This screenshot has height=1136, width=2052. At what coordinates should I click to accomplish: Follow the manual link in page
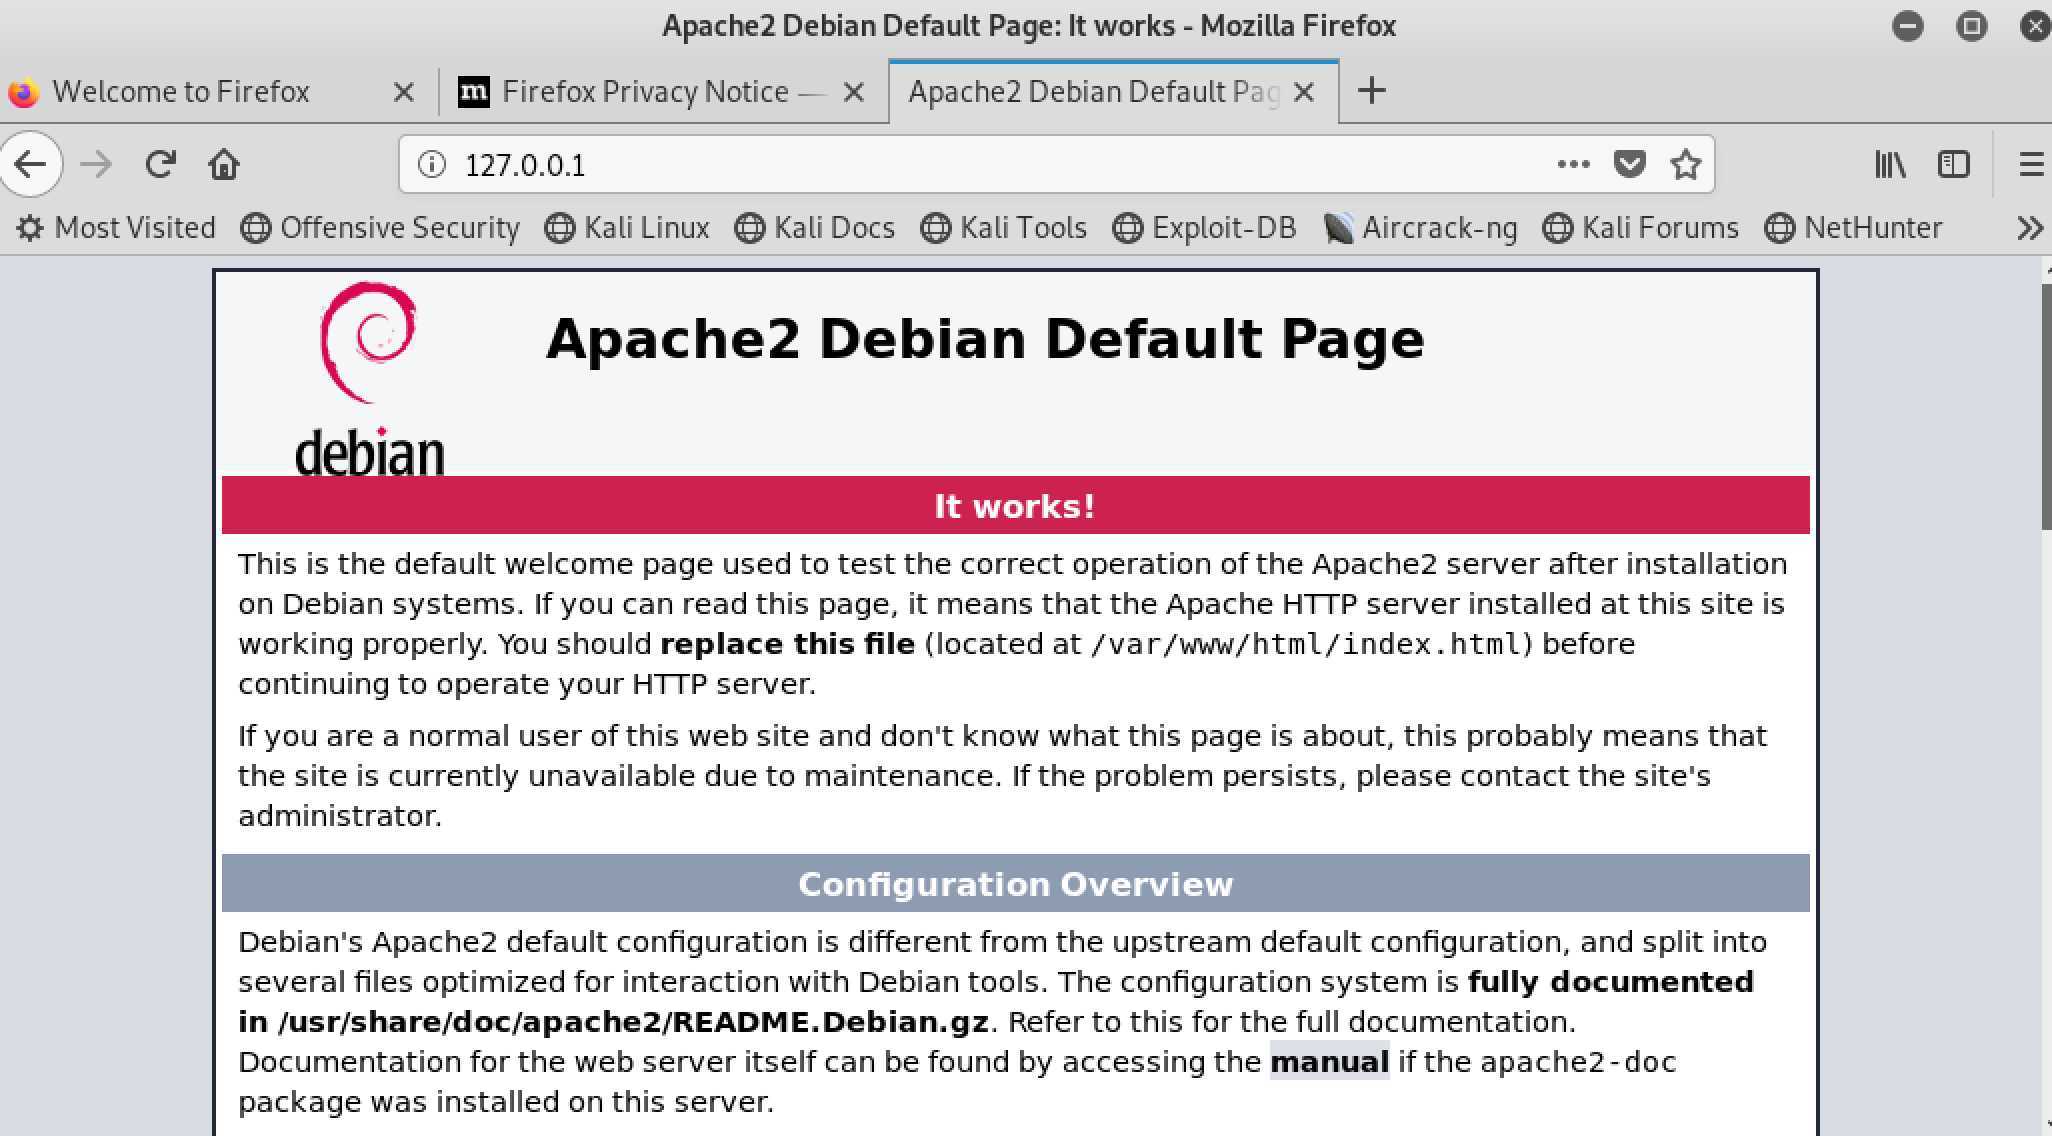click(x=1329, y=1061)
